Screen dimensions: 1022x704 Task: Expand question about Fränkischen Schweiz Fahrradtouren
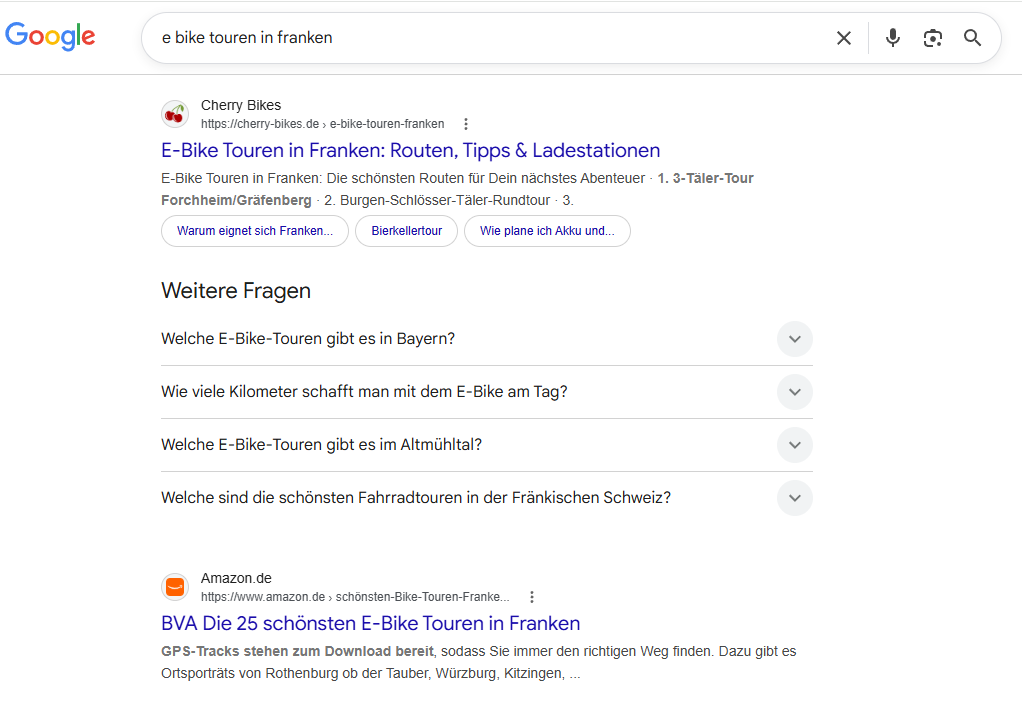tap(487, 497)
